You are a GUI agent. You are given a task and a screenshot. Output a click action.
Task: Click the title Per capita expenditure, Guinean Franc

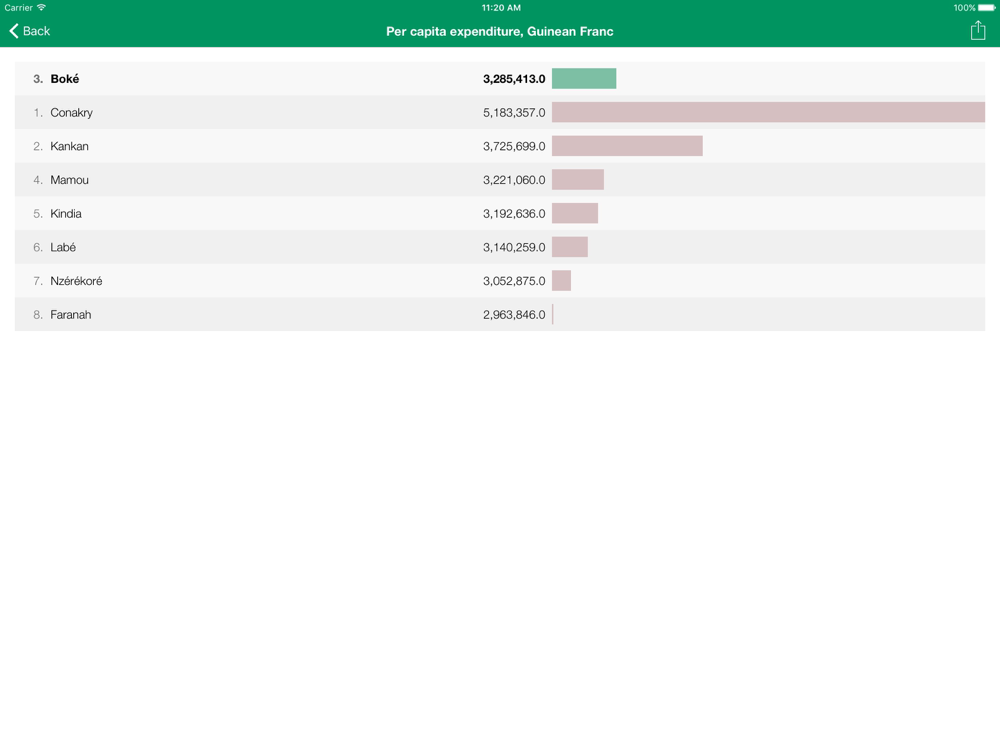click(499, 31)
